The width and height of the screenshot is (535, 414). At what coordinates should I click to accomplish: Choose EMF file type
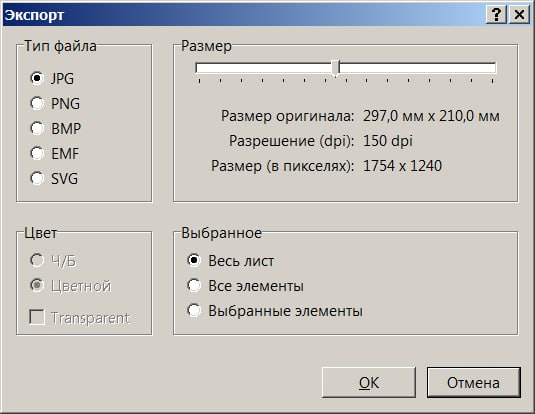[x=55, y=153]
